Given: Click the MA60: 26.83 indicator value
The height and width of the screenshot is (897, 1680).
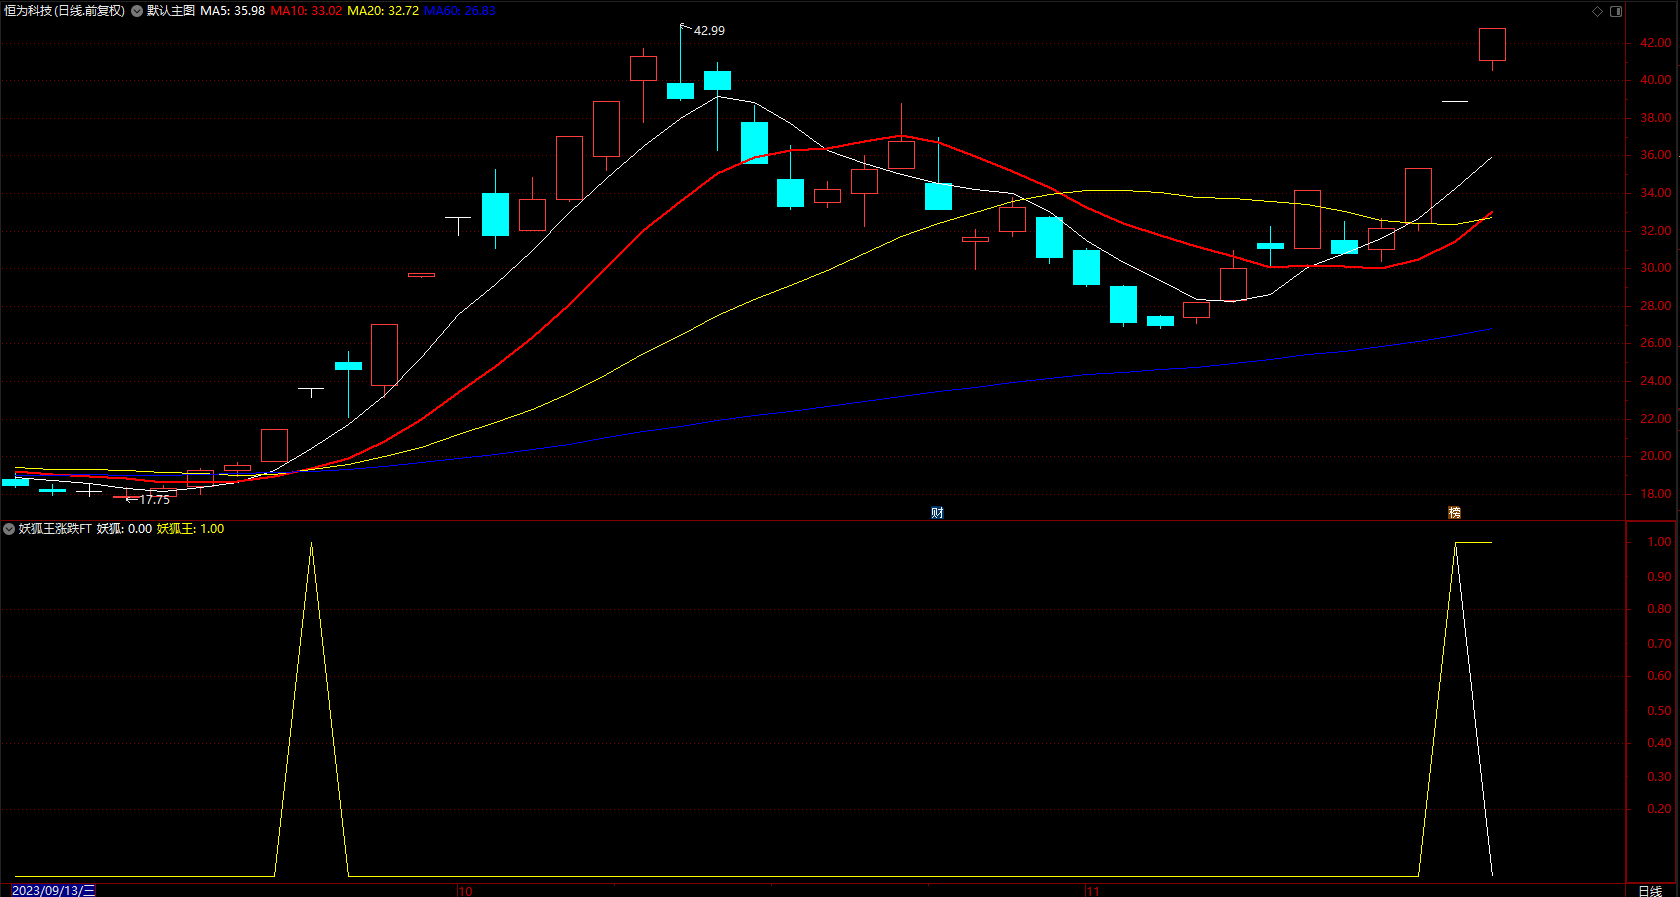Looking at the screenshot, I should click(460, 11).
